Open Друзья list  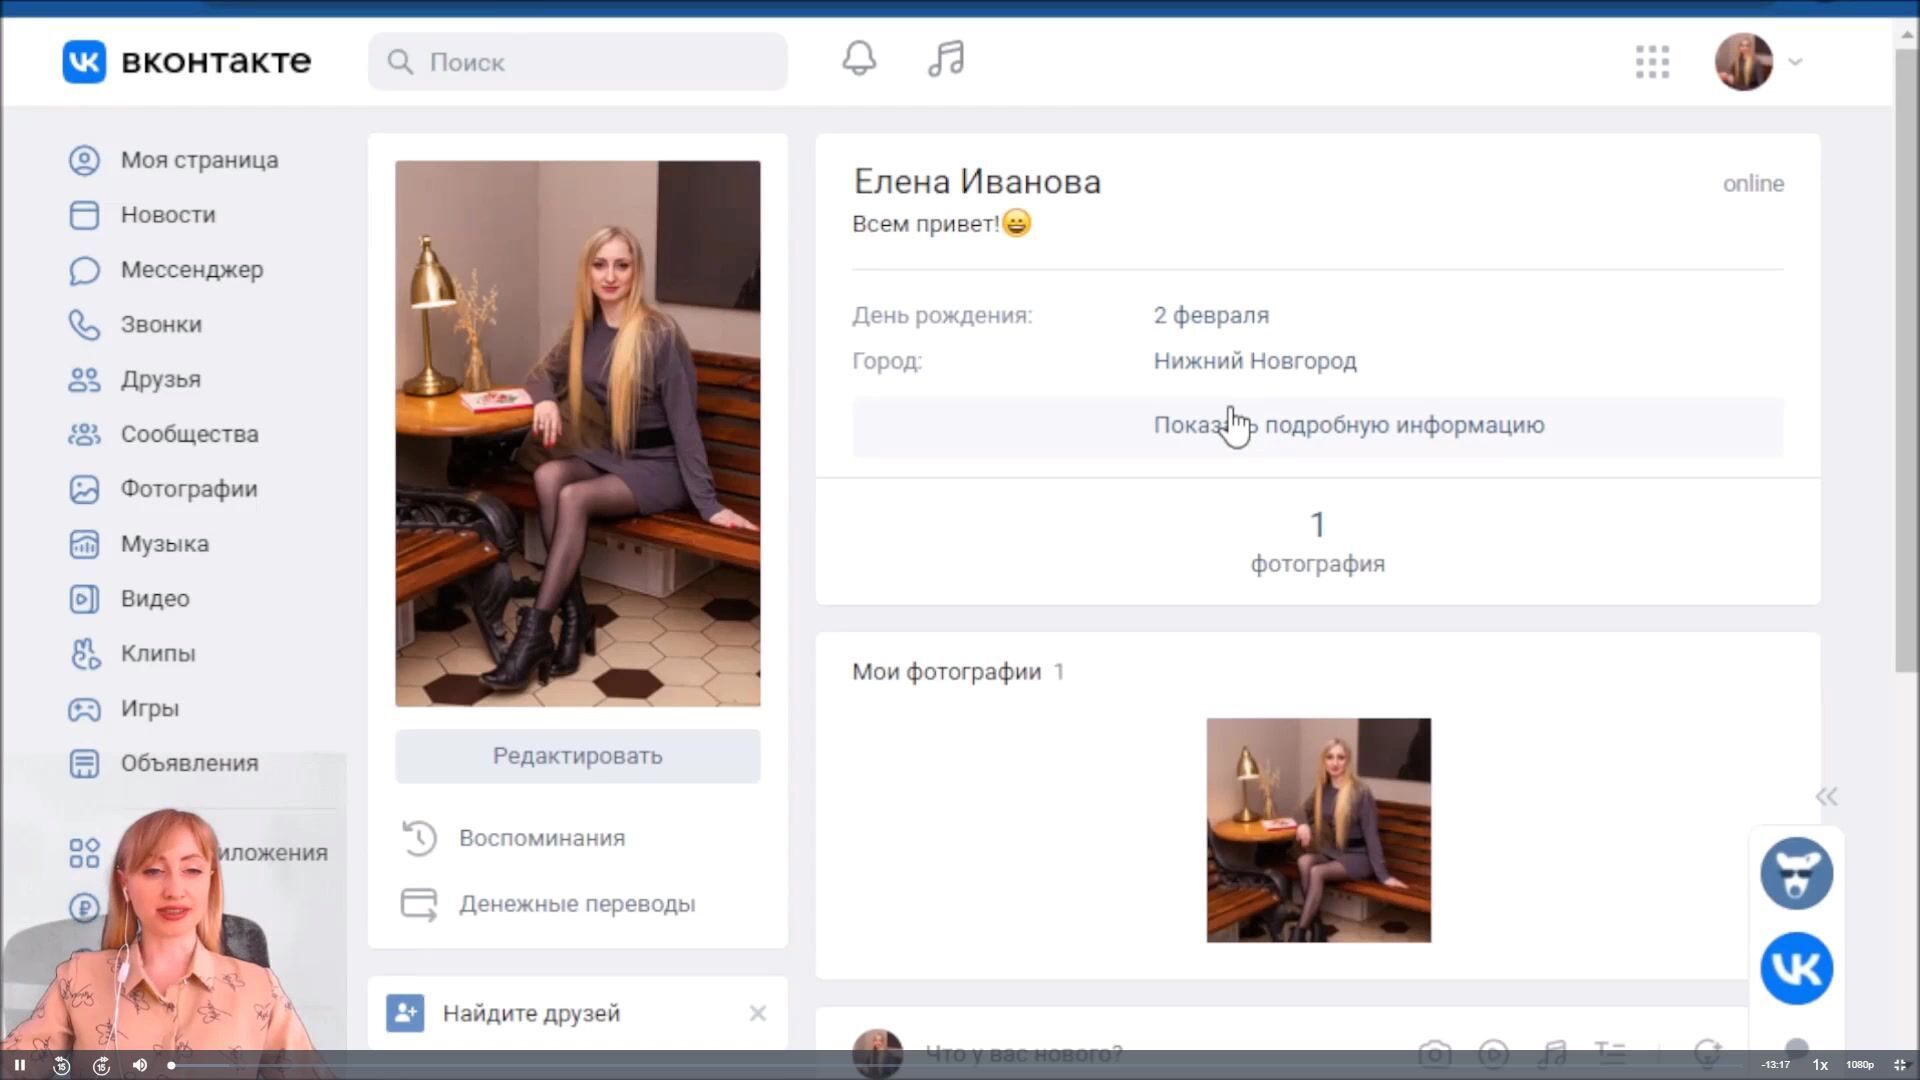click(161, 380)
